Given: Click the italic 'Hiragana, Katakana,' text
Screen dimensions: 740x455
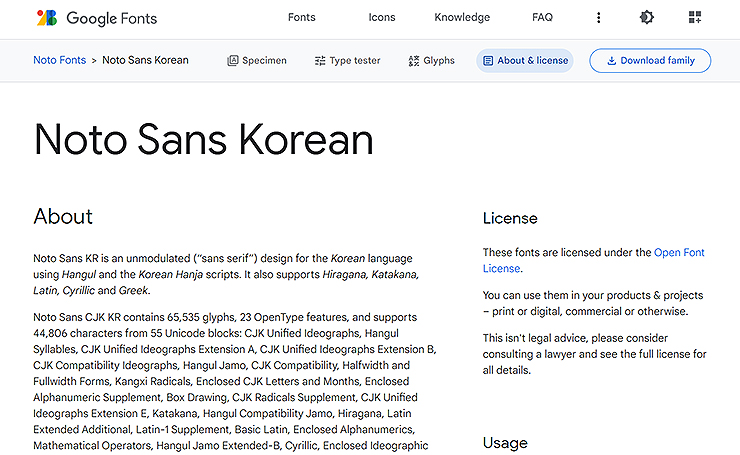Looking at the screenshot, I should click(370, 274).
